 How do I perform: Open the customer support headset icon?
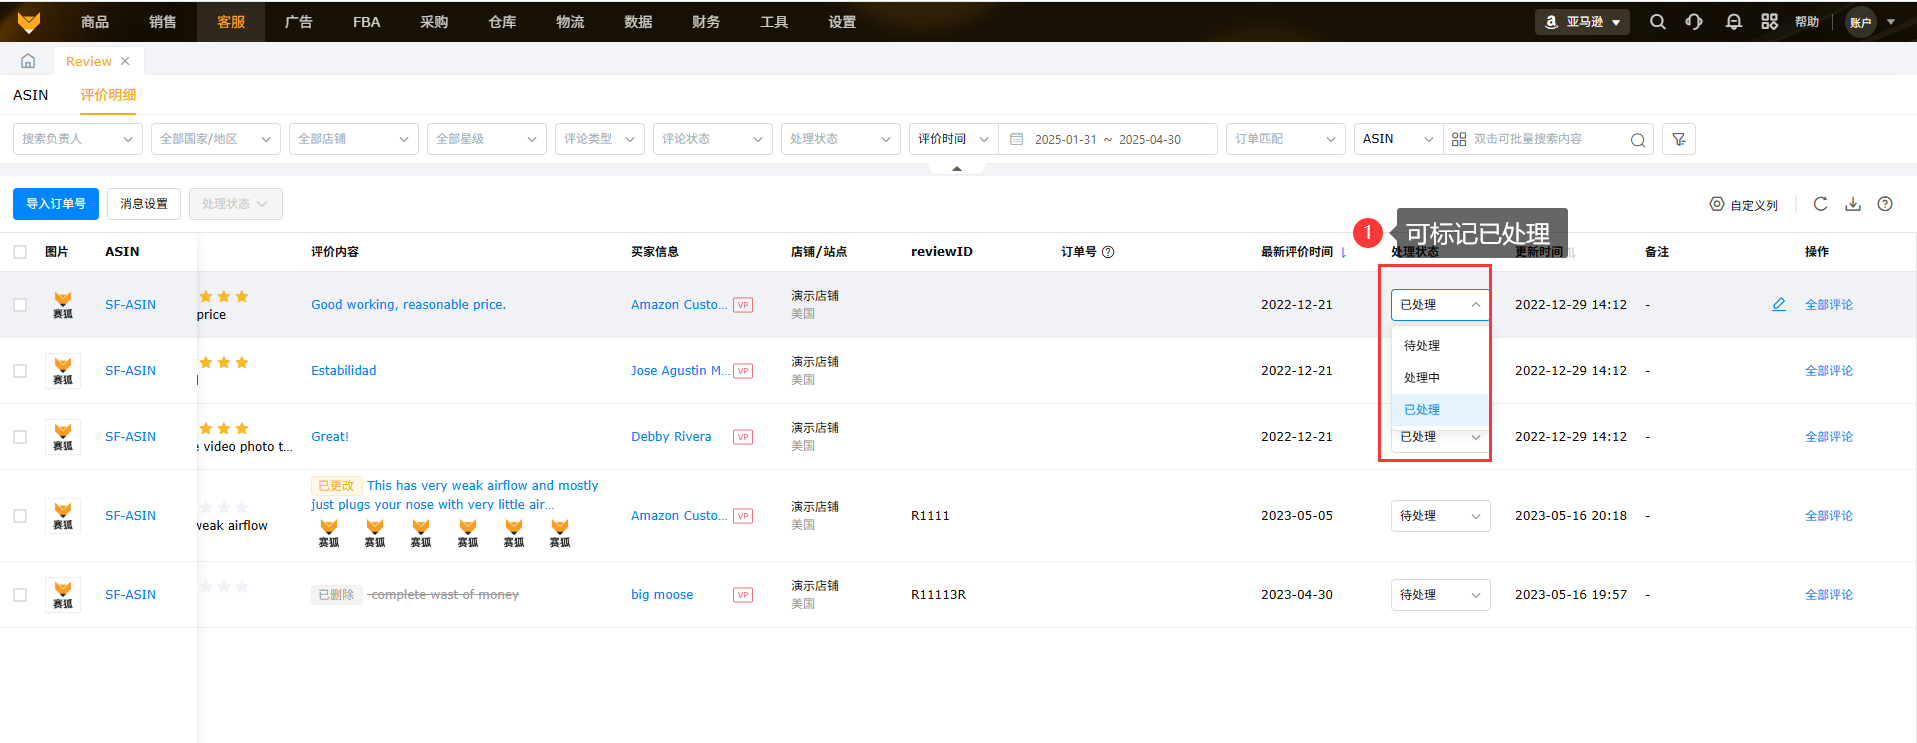tap(1694, 22)
